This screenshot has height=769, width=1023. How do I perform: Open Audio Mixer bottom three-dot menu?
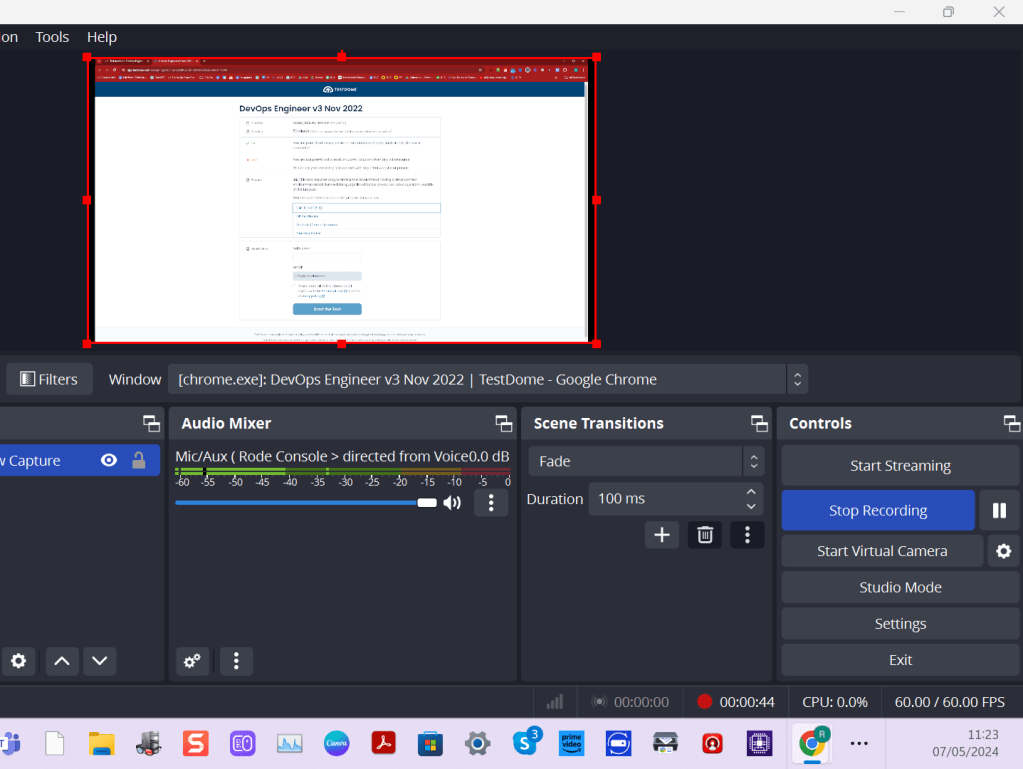point(236,661)
